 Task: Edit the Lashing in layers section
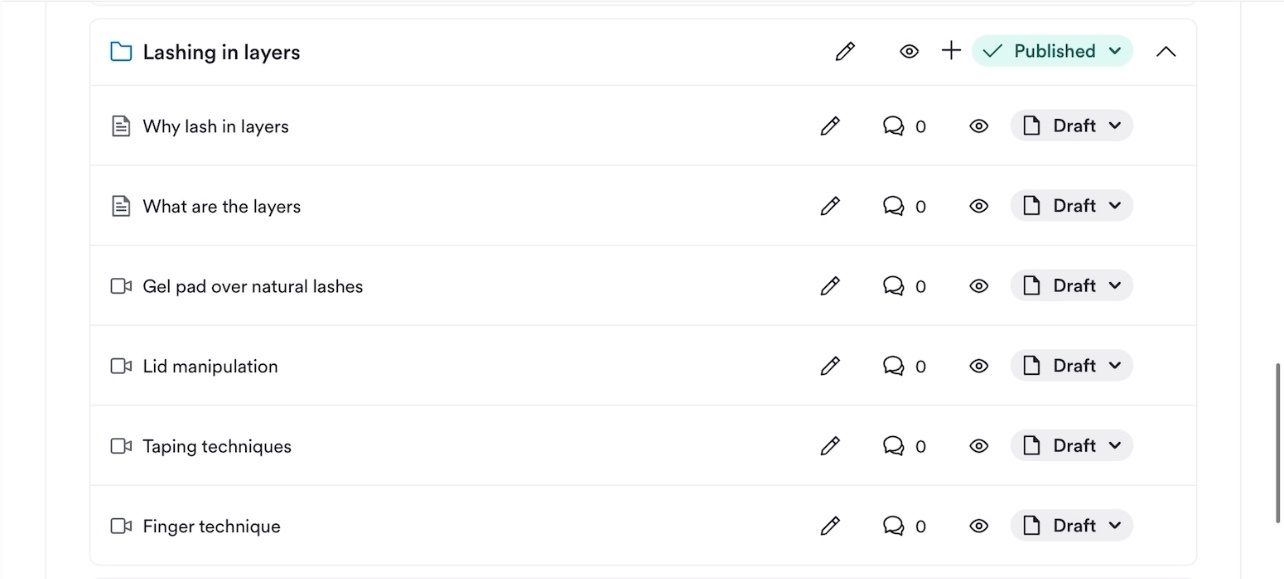pyautogui.click(x=845, y=51)
